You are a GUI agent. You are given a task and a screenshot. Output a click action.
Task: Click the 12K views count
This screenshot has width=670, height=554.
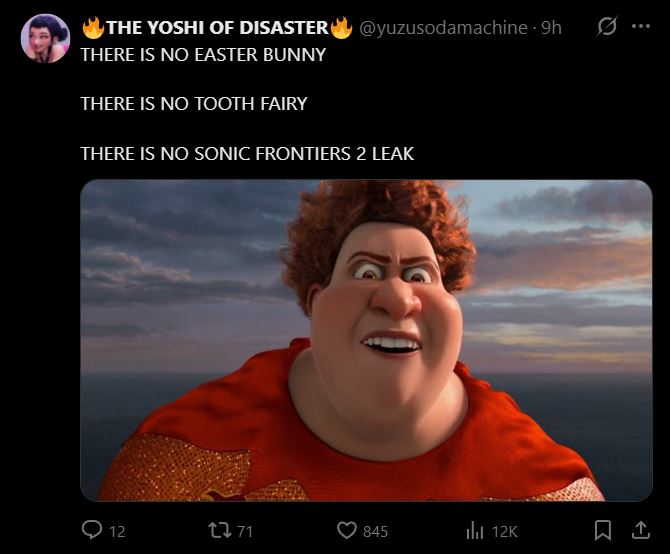(x=505, y=532)
